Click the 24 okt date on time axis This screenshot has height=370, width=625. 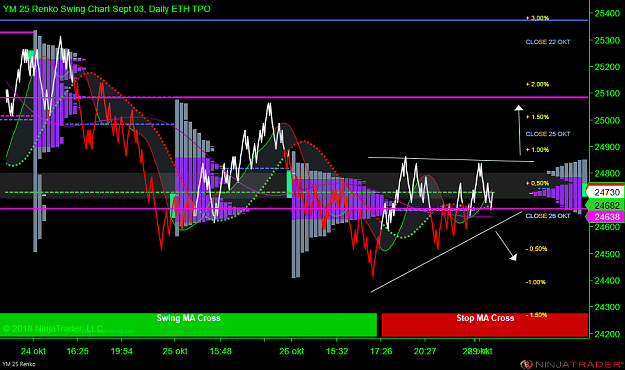tap(33, 351)
